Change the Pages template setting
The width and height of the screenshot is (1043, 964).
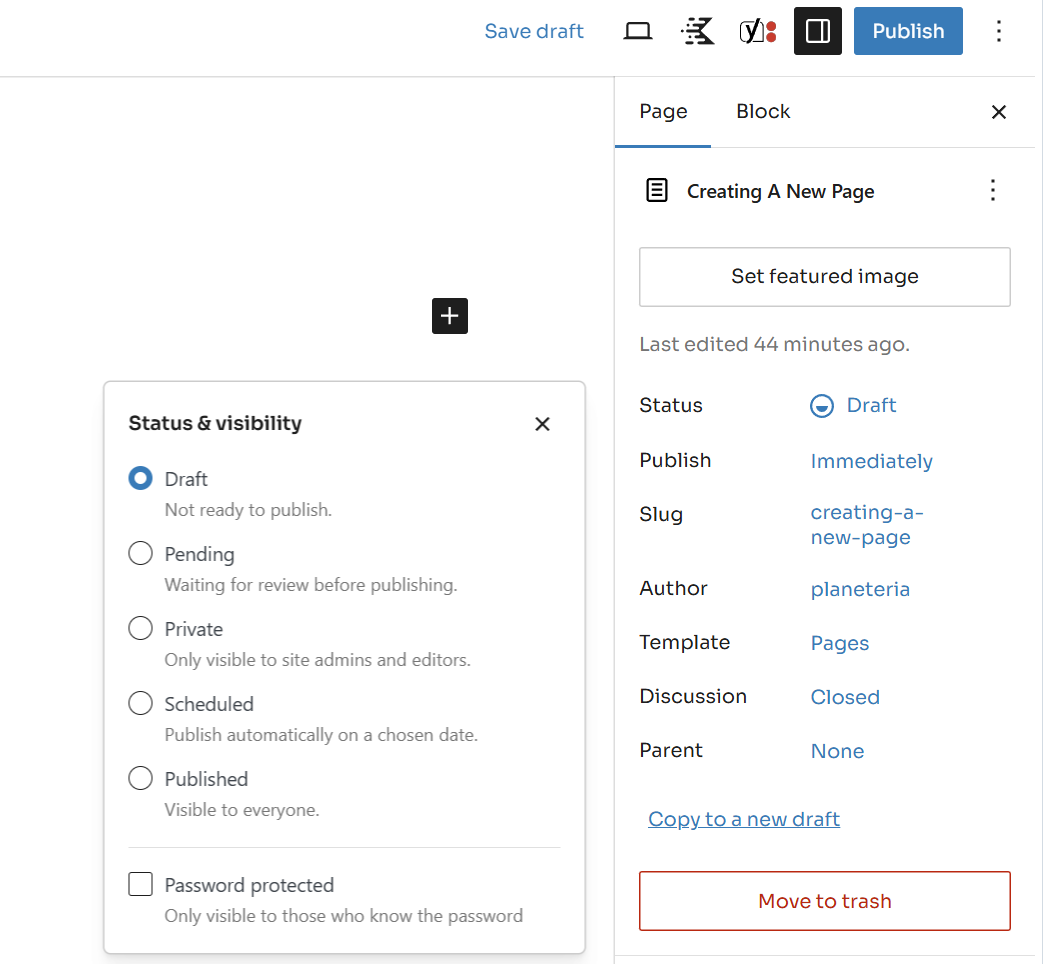[839, 643]
